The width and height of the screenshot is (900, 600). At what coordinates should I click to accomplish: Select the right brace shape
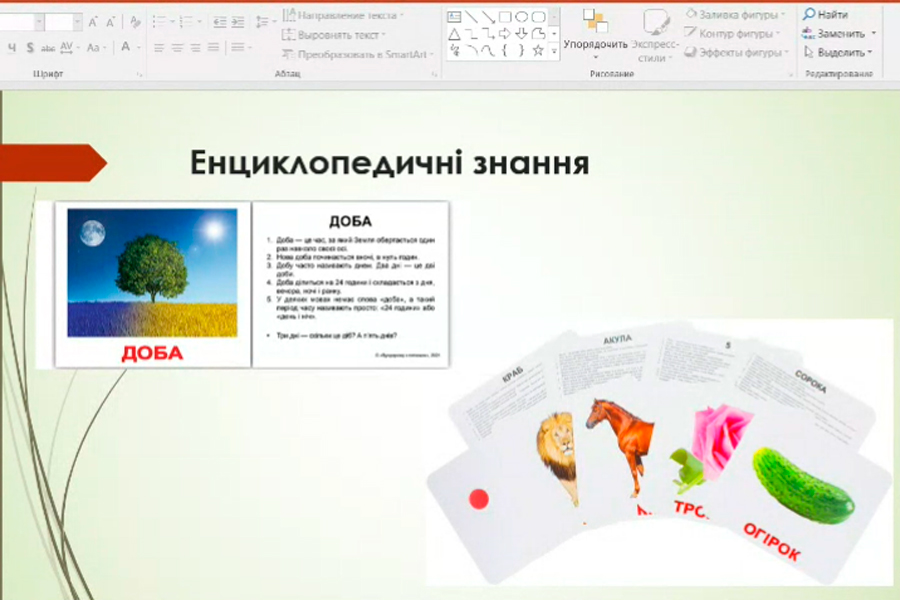521,51
